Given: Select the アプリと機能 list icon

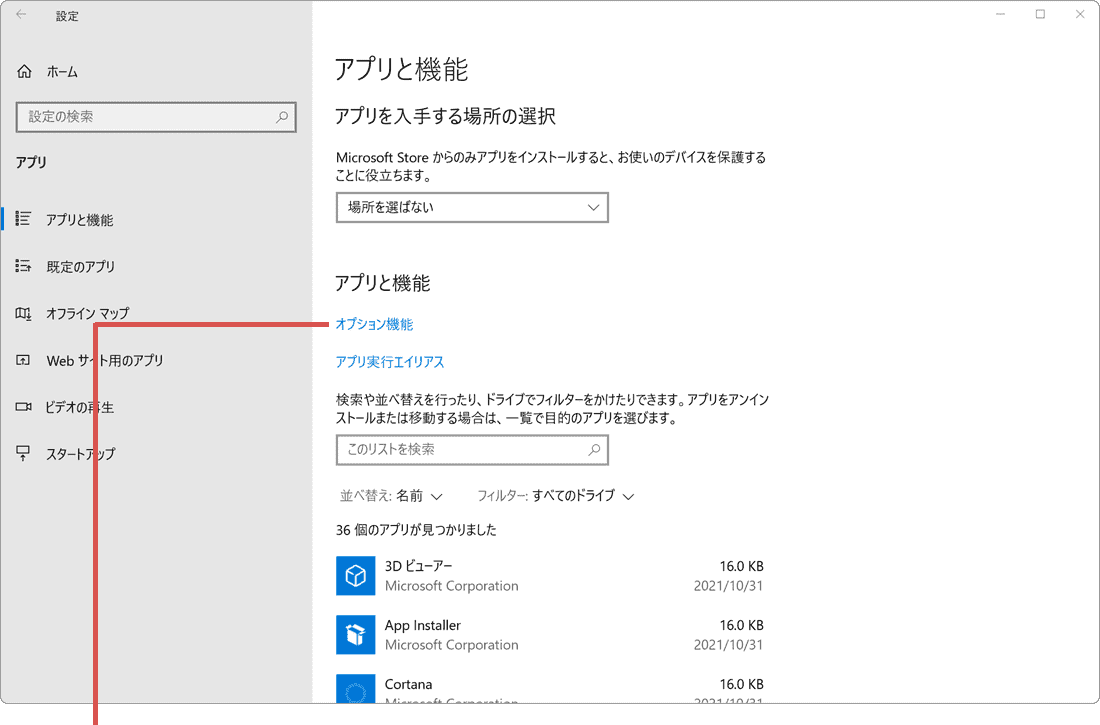Looking at the screenshot, I should point(22,219).
